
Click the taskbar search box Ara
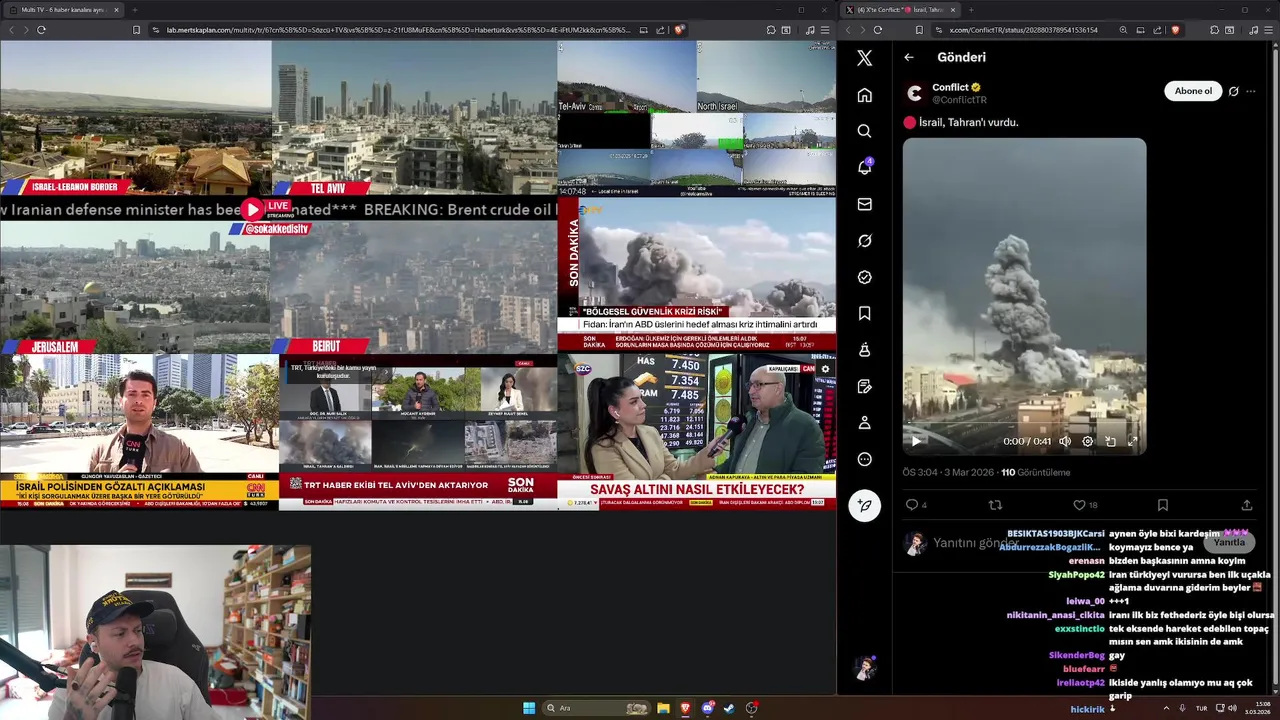[597, 708]
